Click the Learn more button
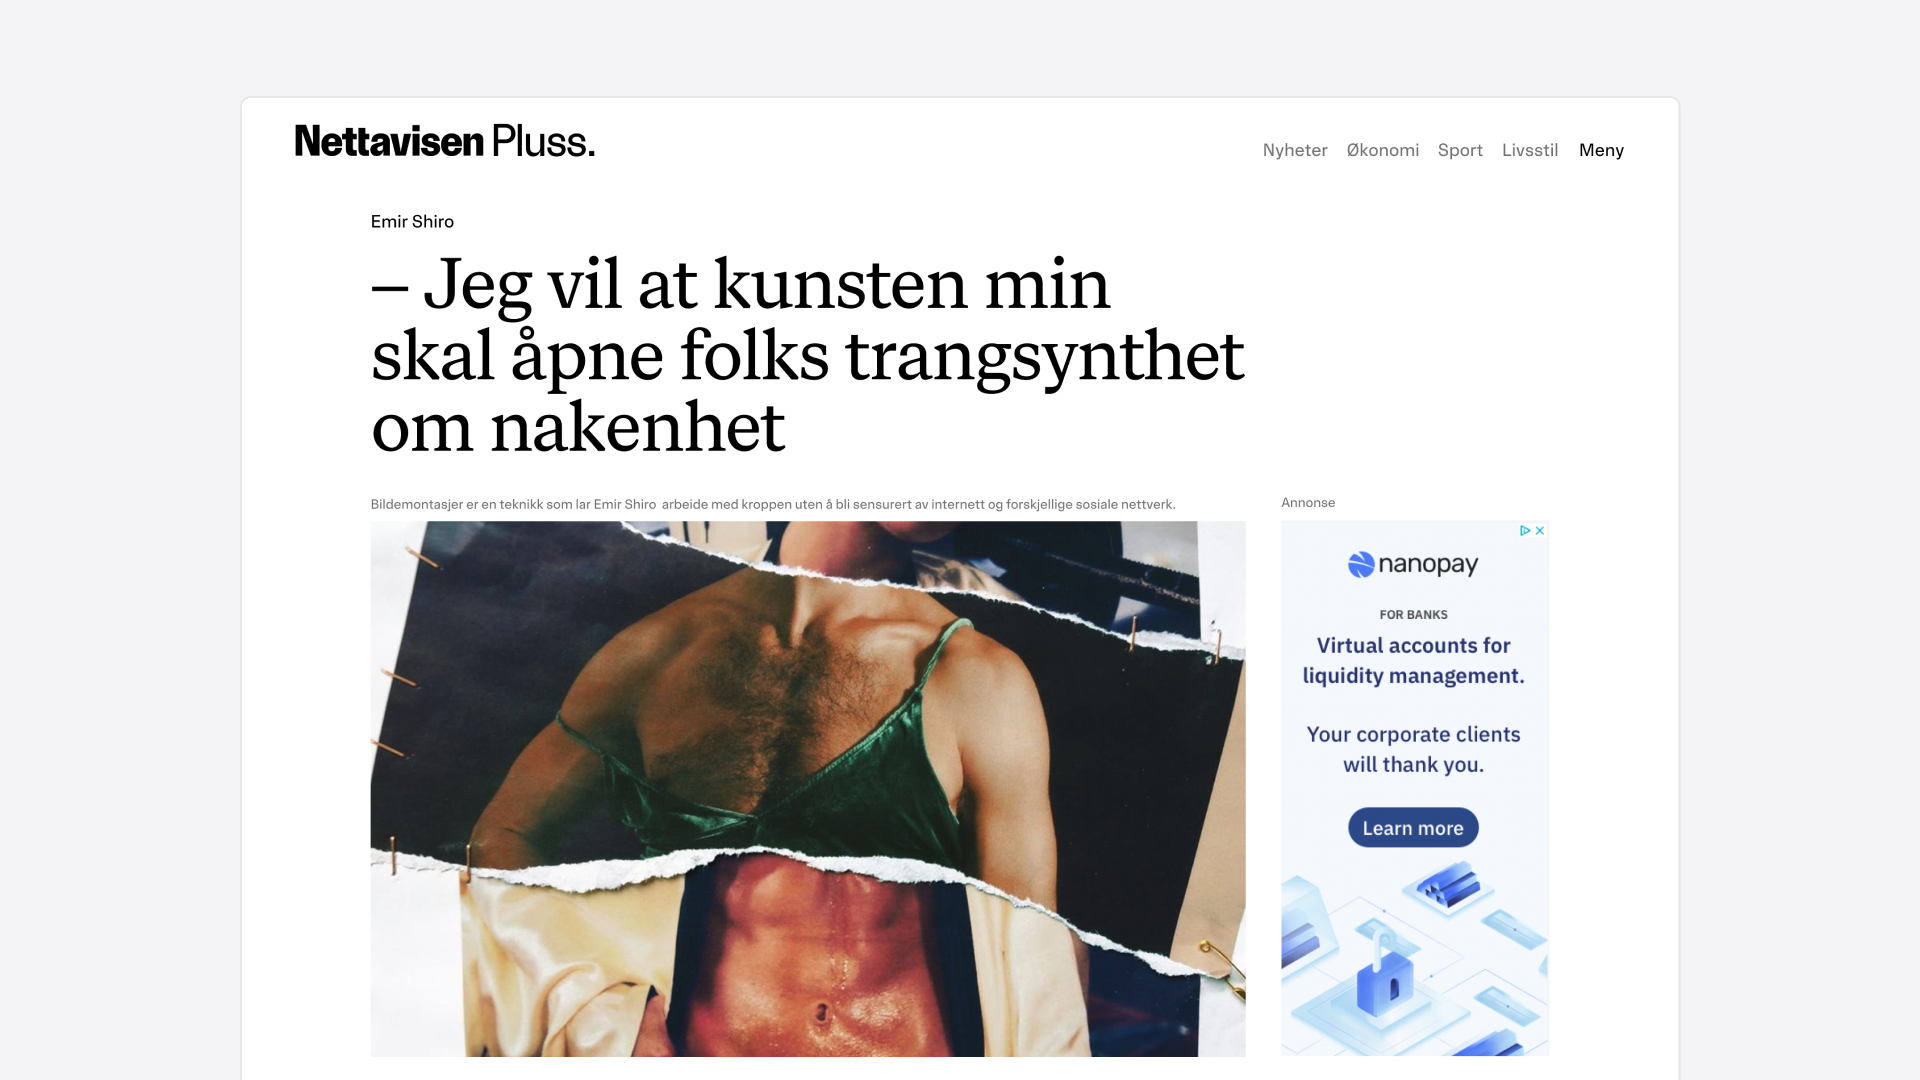Viewport: 1920px width, 1080px height. pyautogui.click(x=1413, y=828)
